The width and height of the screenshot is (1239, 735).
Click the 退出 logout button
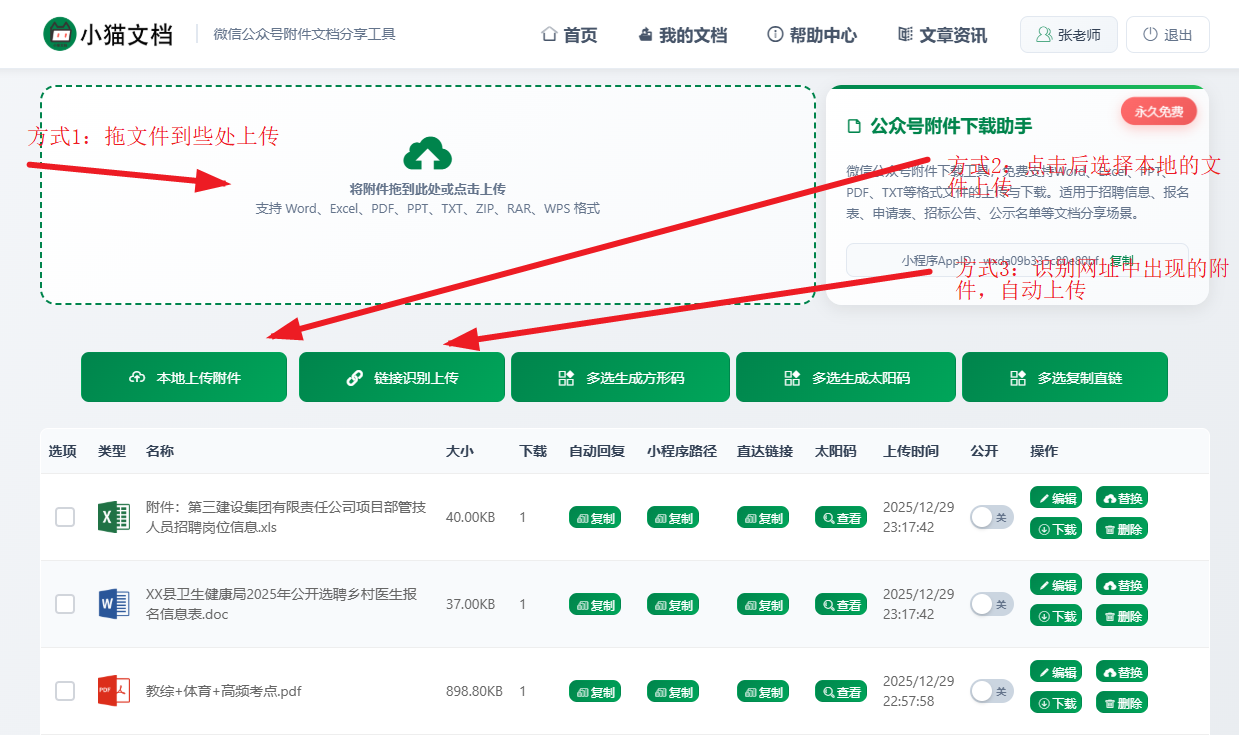click(x=1167, y=35)
